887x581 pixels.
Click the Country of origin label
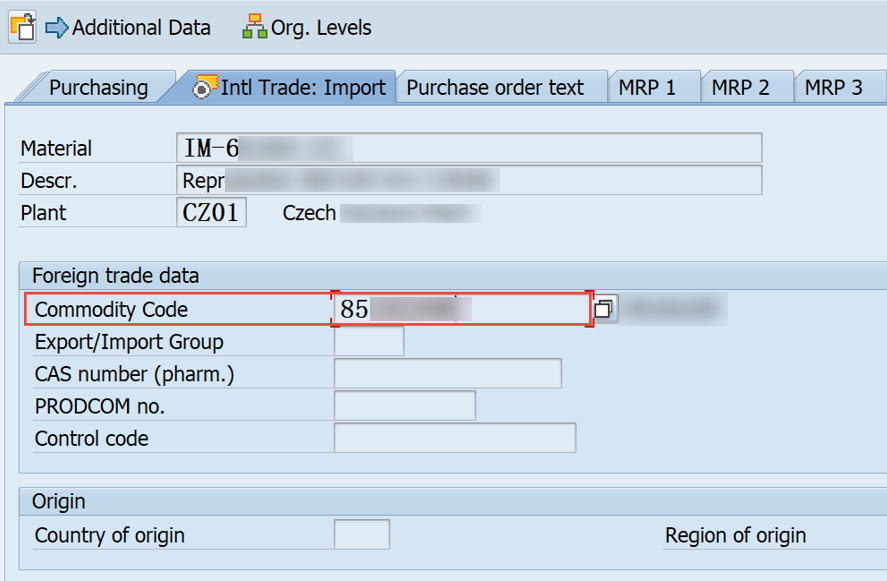110,535
